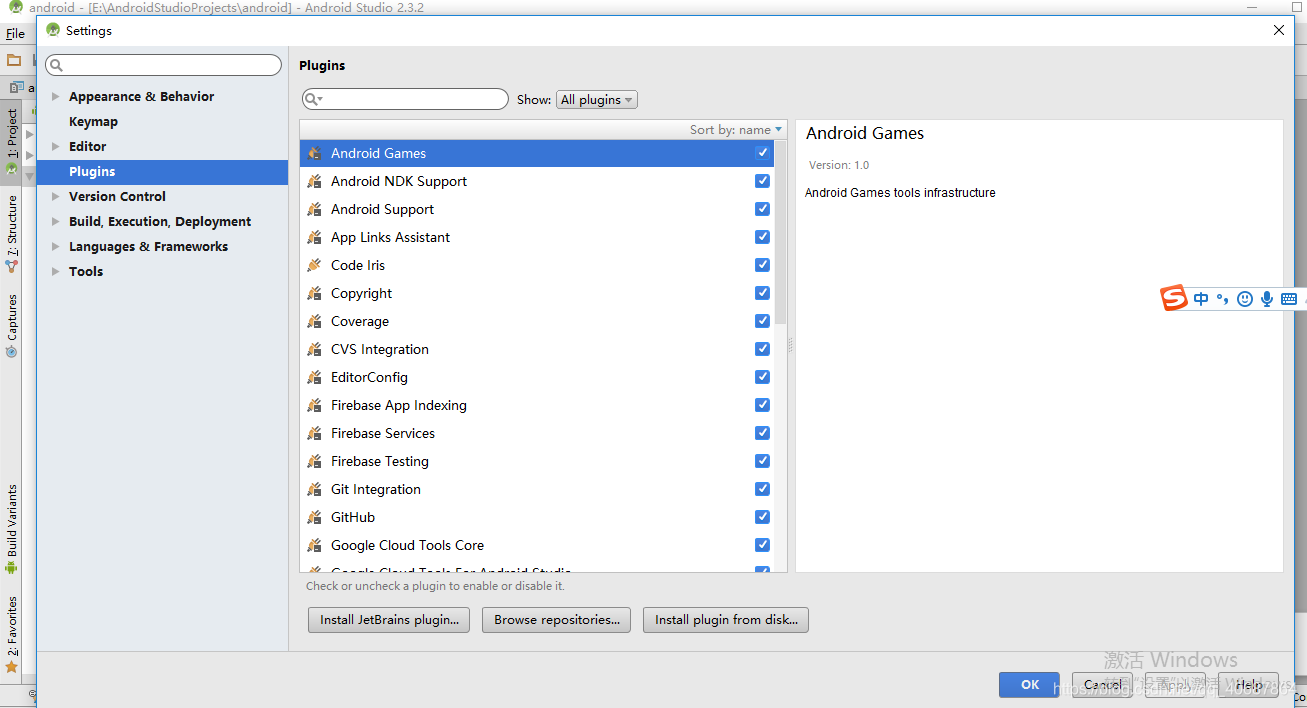
Task: Expand the Version Control settings node
Action: (56, 197)
